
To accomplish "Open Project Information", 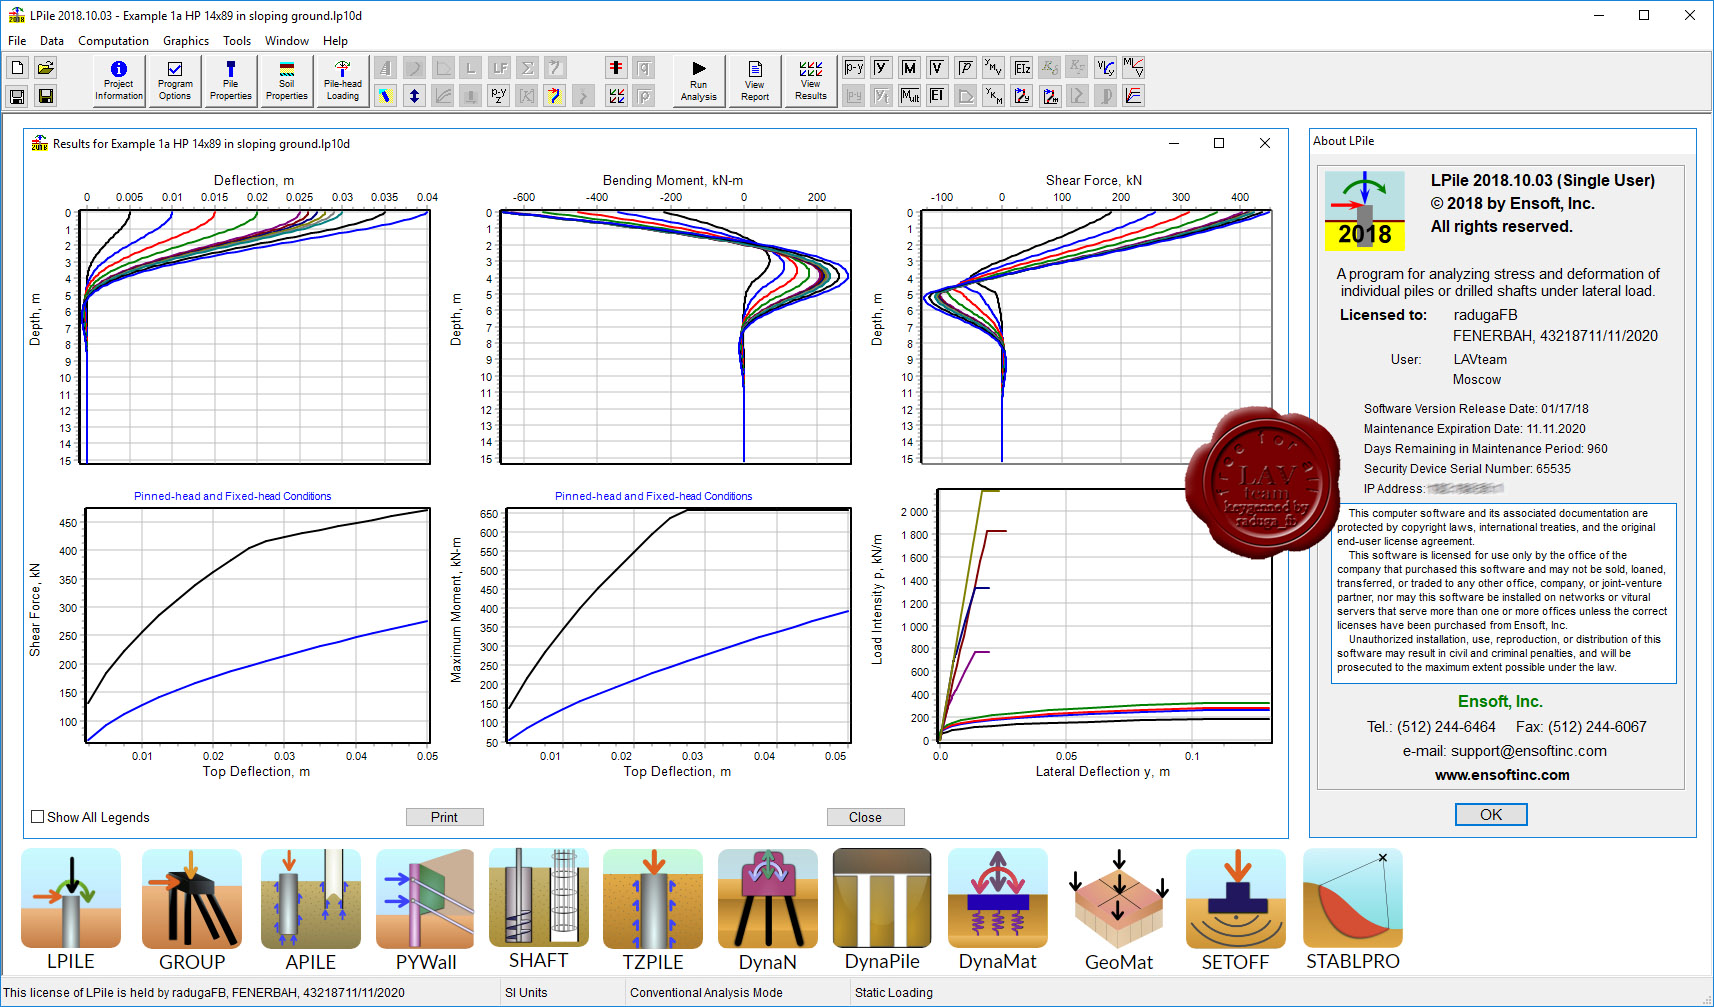I will [119, 81].
